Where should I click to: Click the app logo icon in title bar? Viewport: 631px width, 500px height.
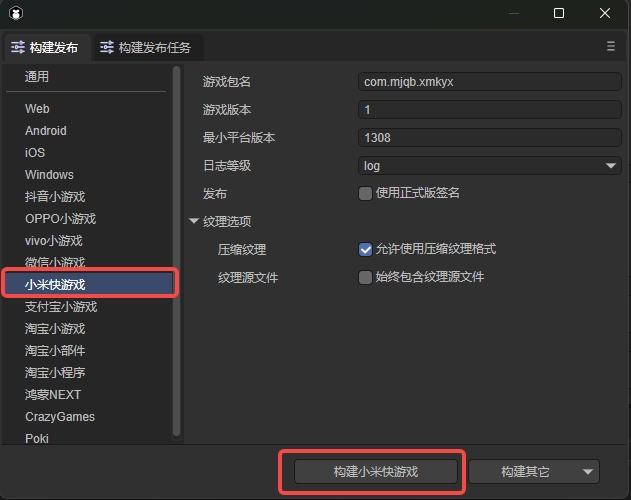point(16,13)
